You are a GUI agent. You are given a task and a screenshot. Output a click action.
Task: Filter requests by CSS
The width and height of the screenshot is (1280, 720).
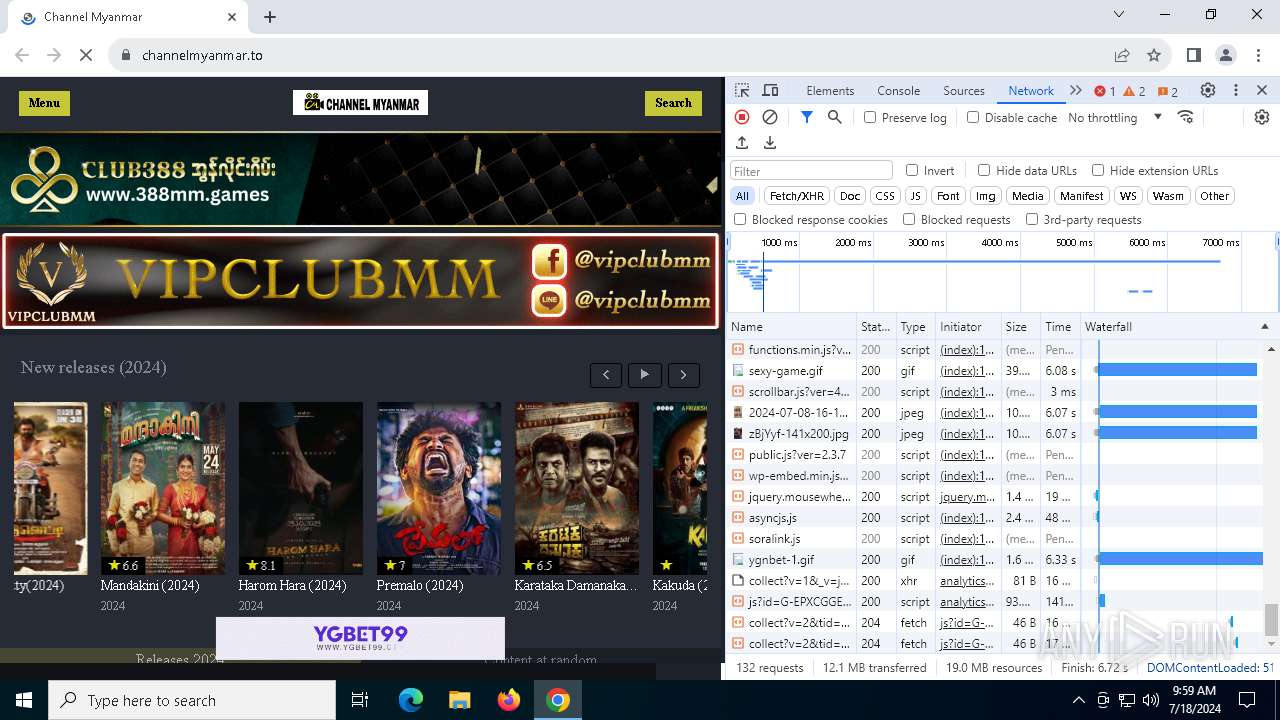click(885, 196)
